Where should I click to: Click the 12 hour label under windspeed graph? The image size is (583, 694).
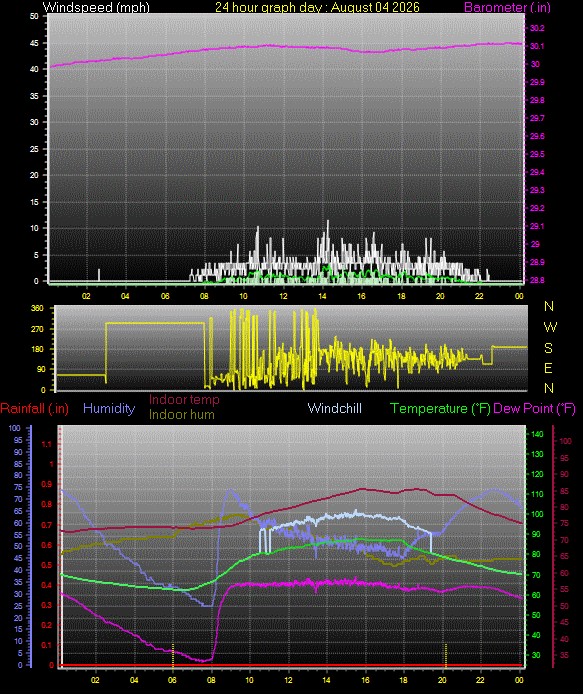(x=282, y=296)
